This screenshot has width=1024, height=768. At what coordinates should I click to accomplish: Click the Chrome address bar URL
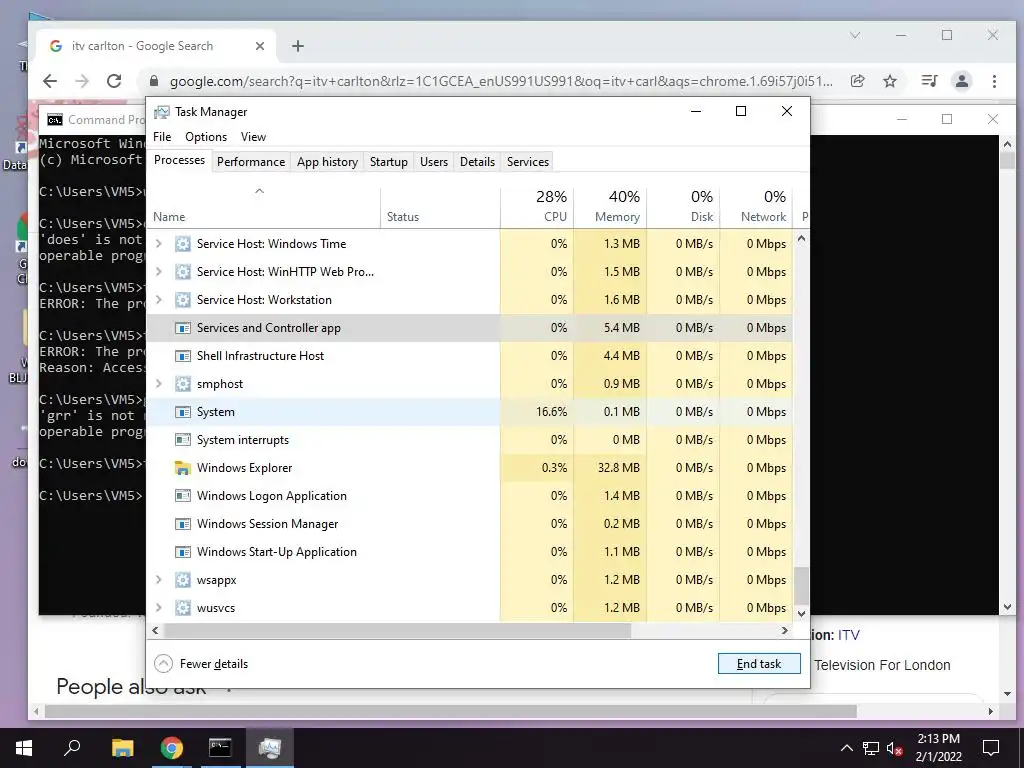point(501,81)
